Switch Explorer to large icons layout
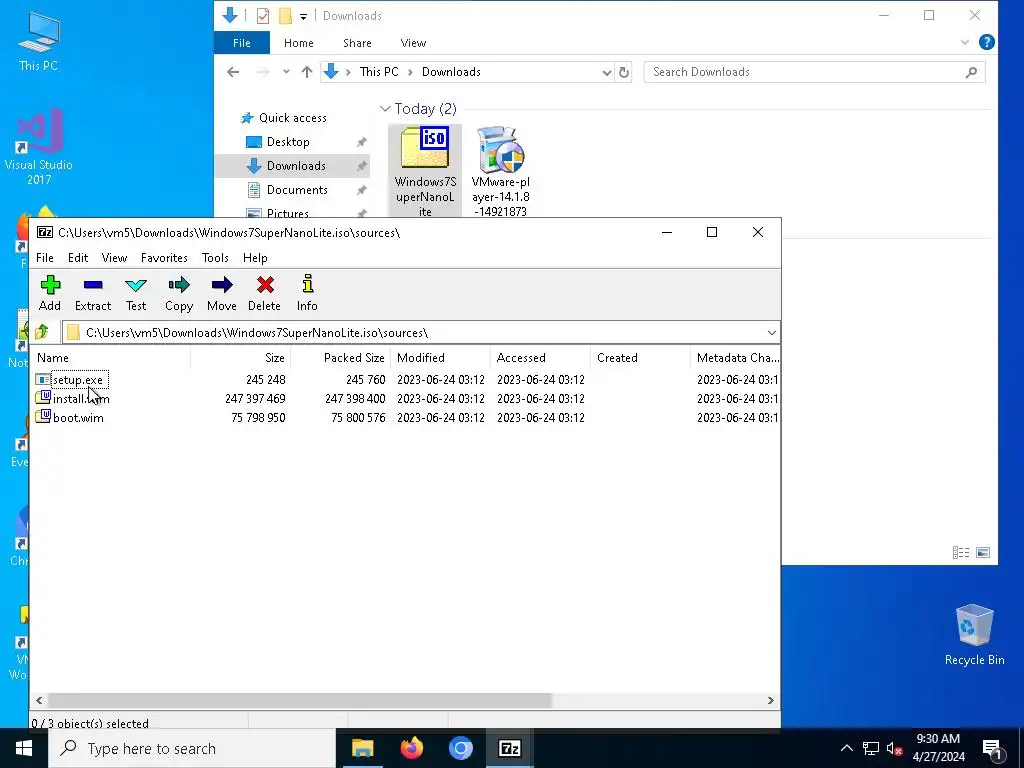 (x=983, y=552)
